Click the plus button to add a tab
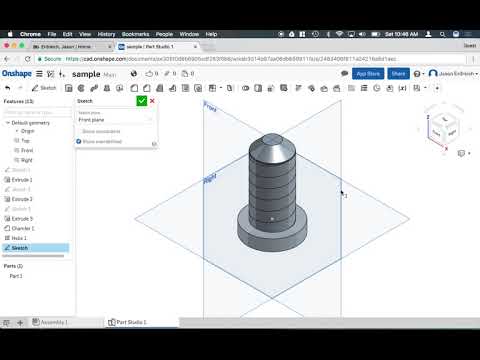 point(20,323)
